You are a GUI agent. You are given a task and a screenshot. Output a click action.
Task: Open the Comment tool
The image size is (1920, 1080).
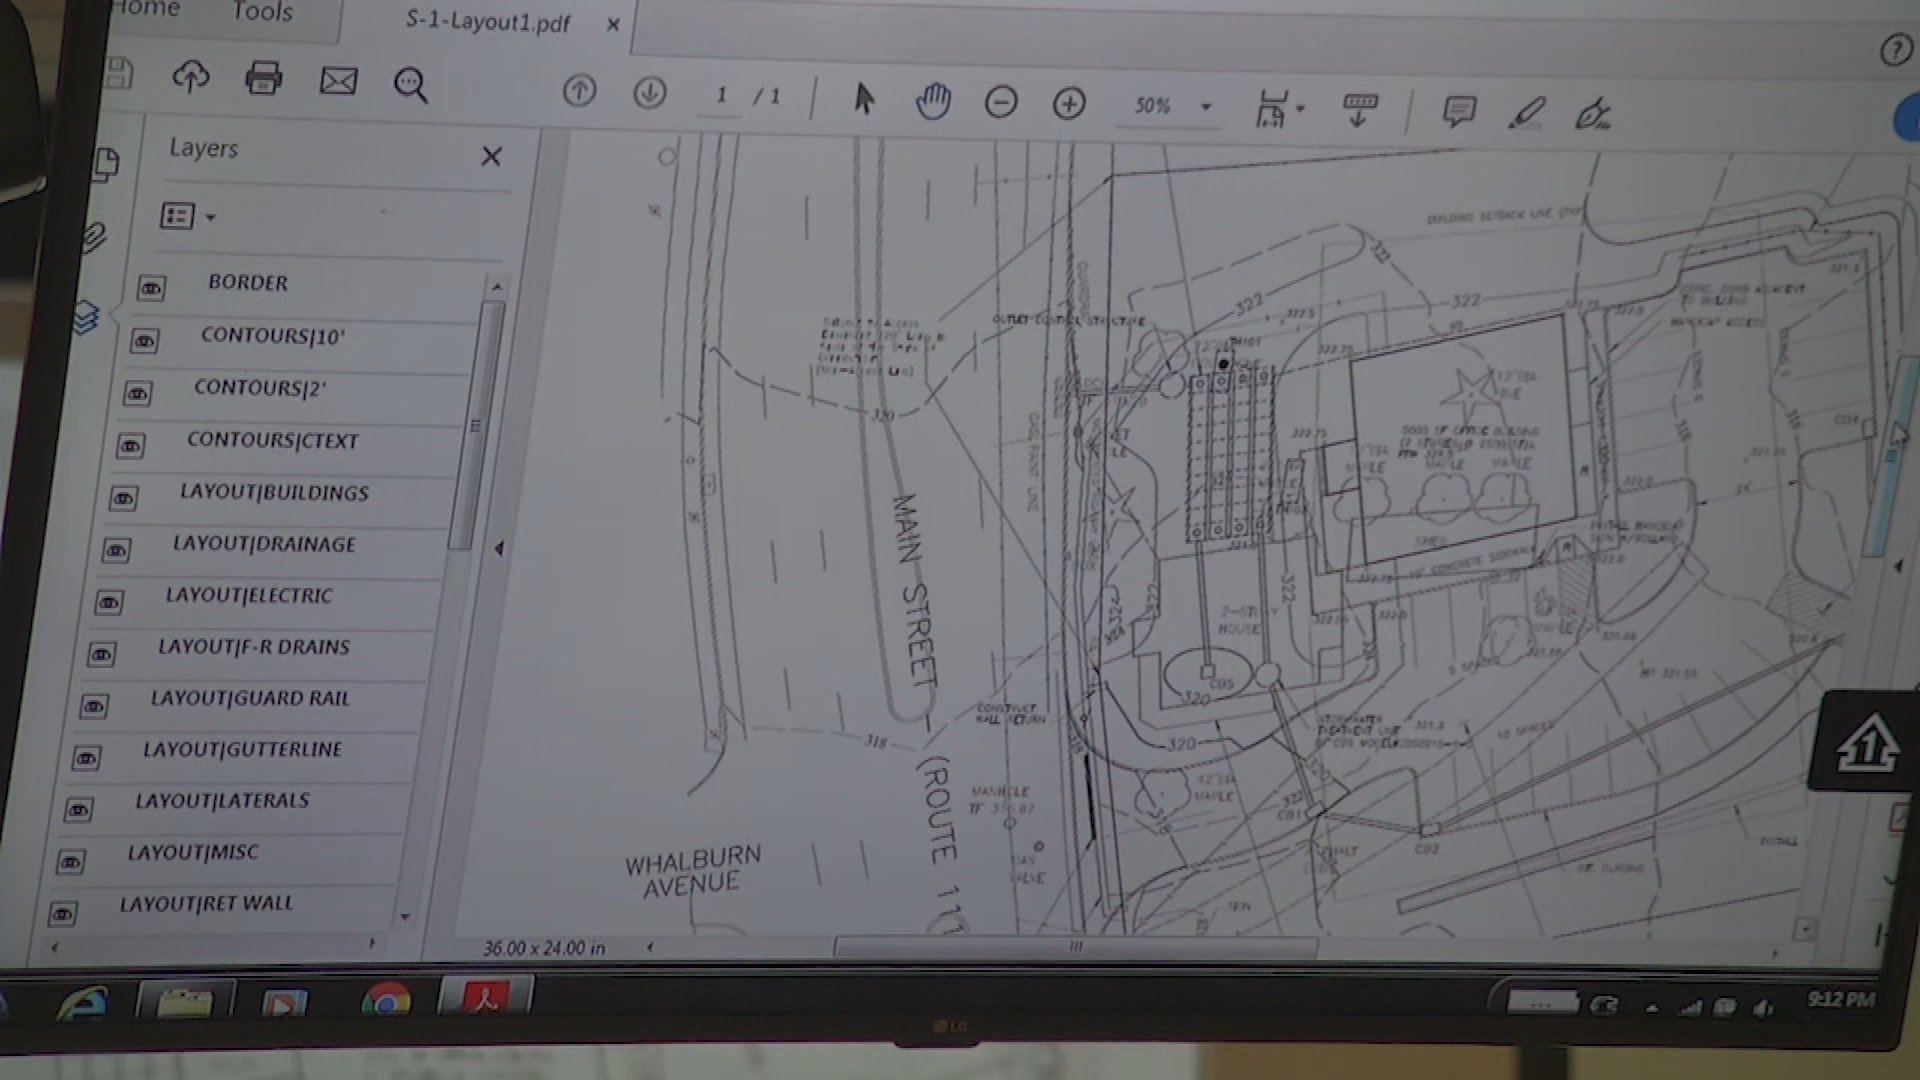pos(1458,110)
